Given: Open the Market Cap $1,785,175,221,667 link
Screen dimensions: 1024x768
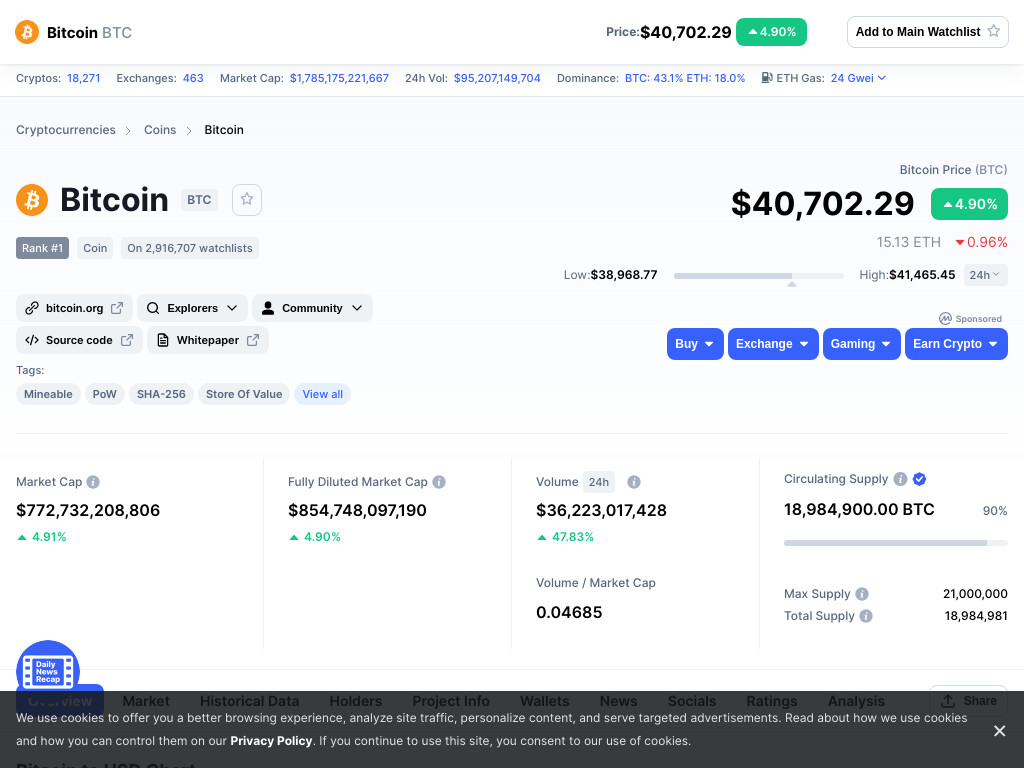Looking at the screenshot, I should [x=339, y=78].
